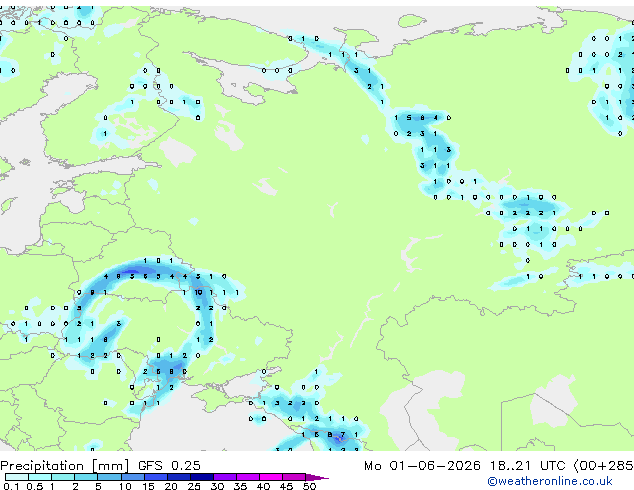Click the '40' legend scale label
This screenshot has height=490, width=634.
(x=263, y=486)
